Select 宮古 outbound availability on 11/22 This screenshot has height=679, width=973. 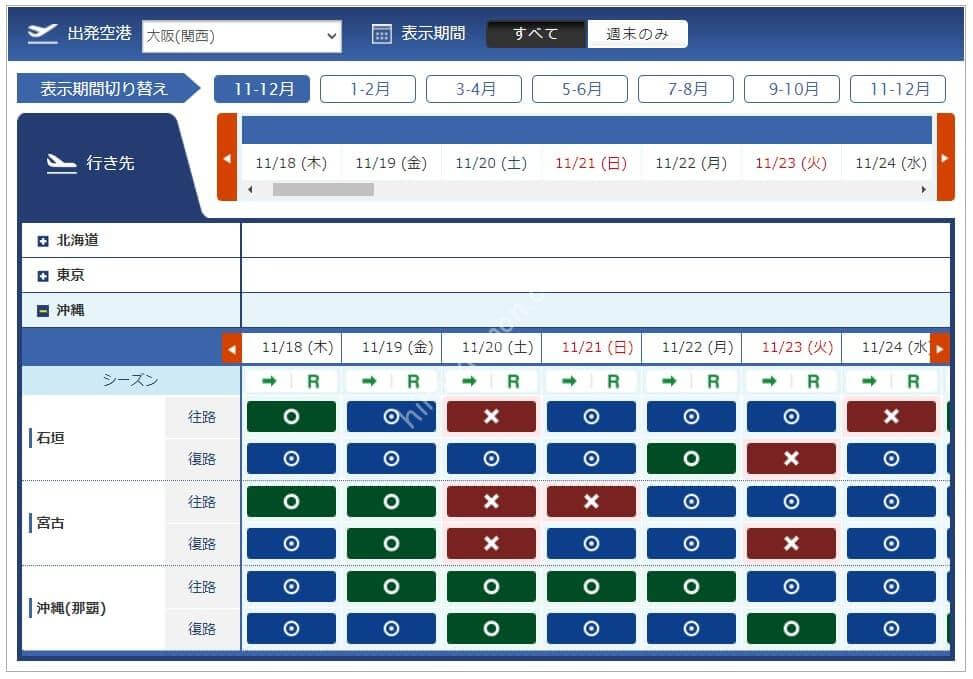(x=691, y=501)
